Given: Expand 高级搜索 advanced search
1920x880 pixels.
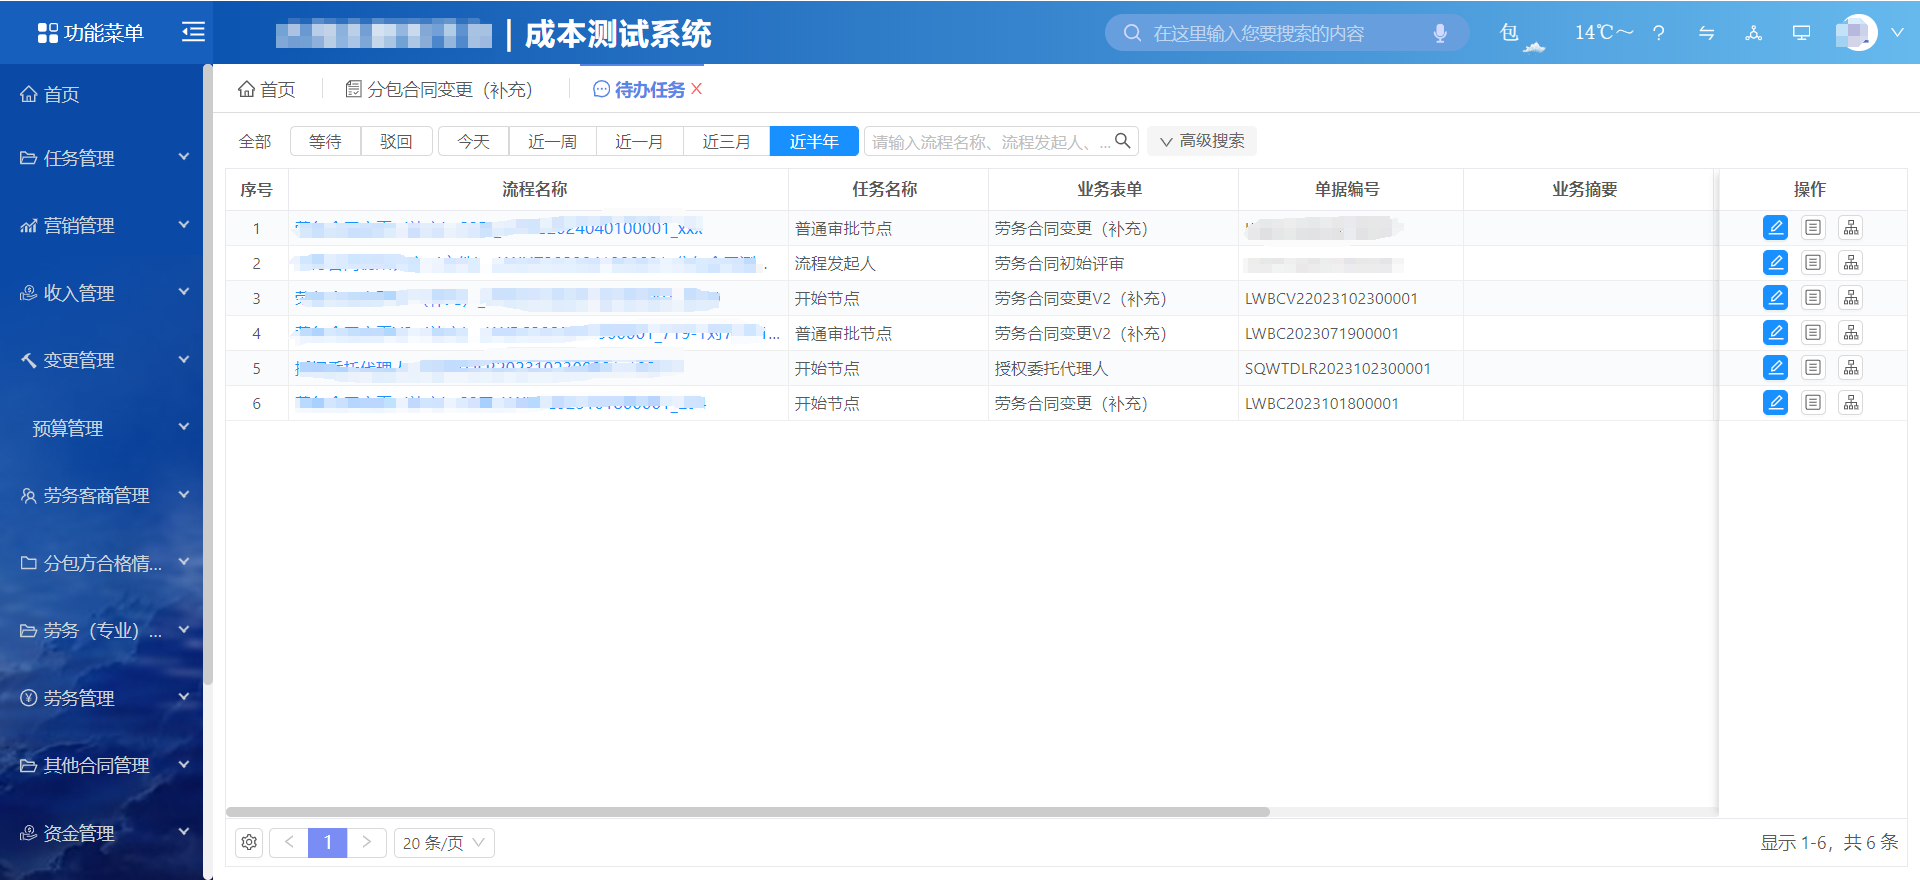Looking at the screenshot, I should coord(1202,142).
